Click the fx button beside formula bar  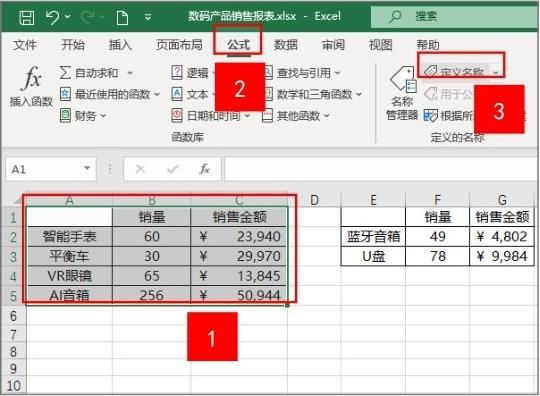(x=205, y=169)
